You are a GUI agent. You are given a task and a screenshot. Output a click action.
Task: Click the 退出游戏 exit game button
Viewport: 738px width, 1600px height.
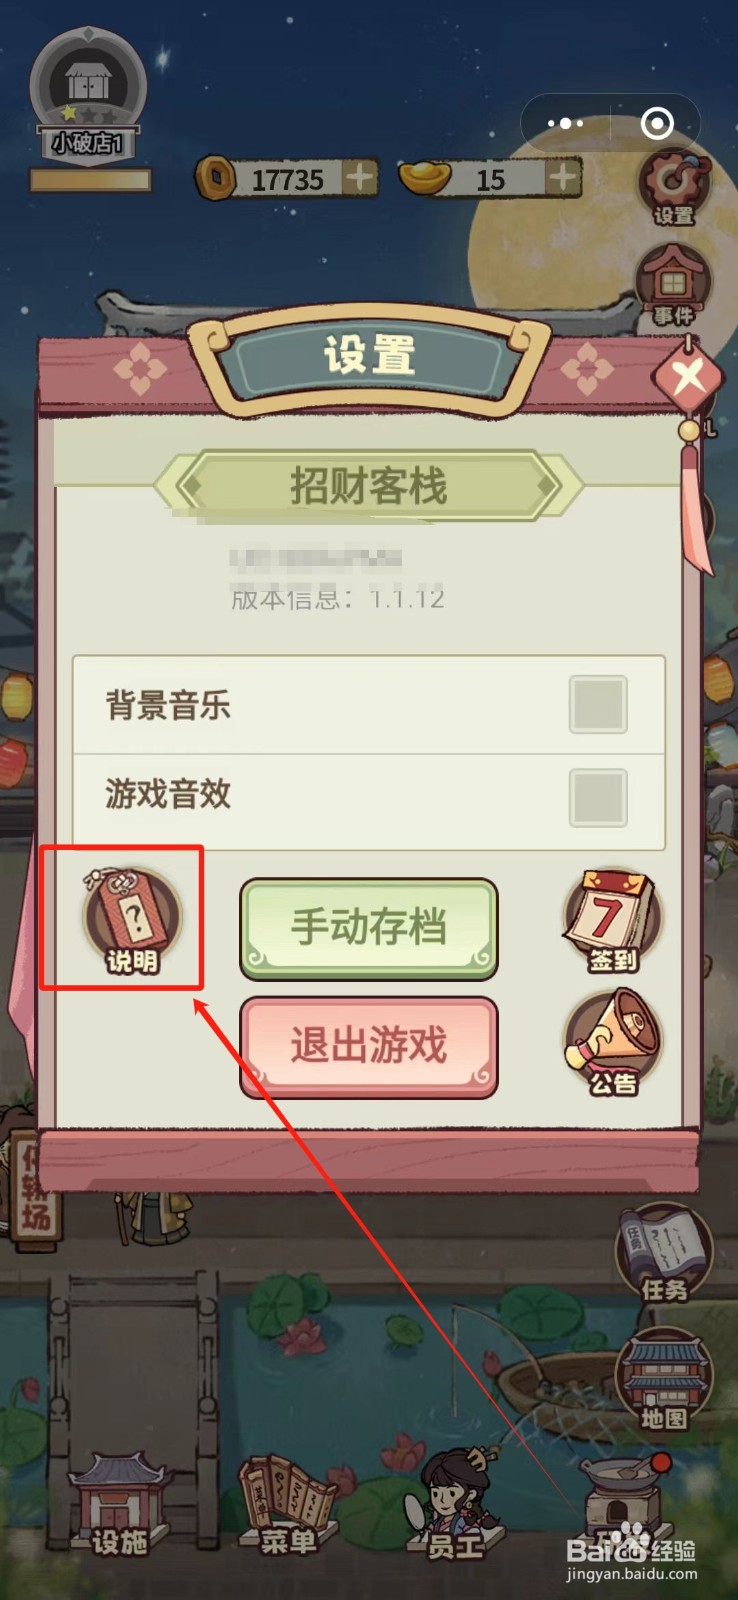pyautogui.click(x=369, y=1046)
